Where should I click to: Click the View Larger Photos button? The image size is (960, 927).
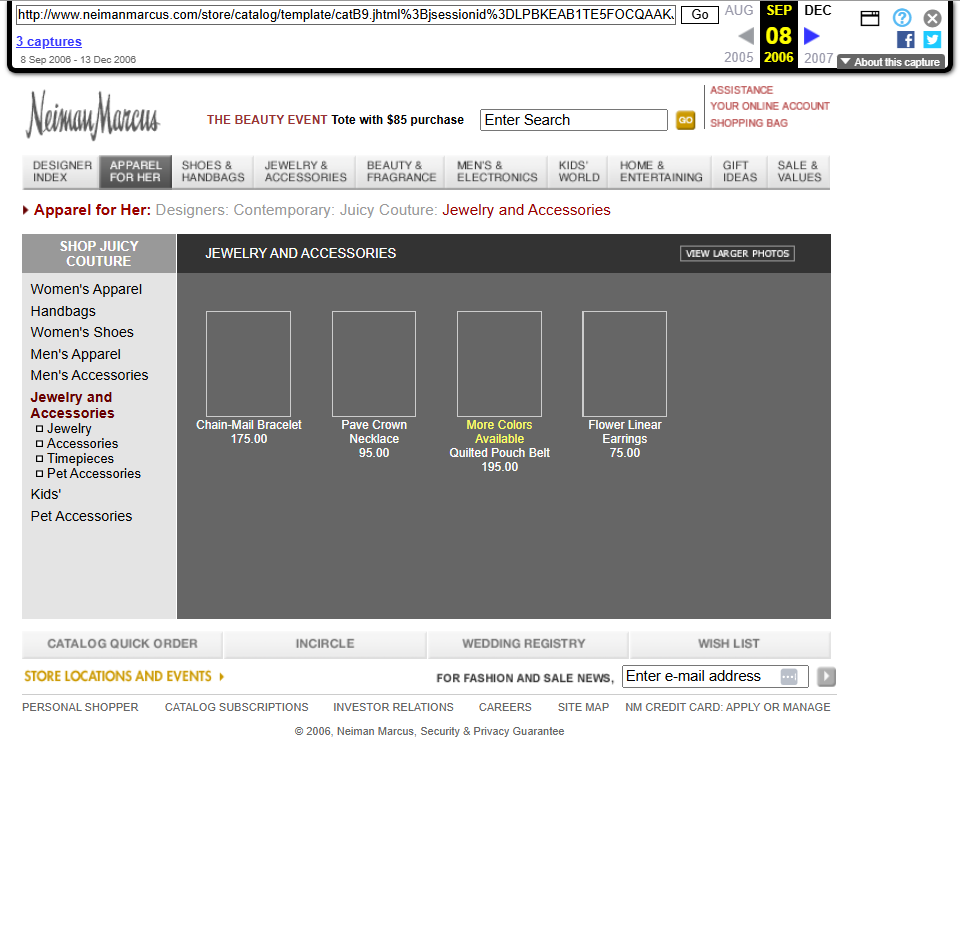tap(737, 253)
